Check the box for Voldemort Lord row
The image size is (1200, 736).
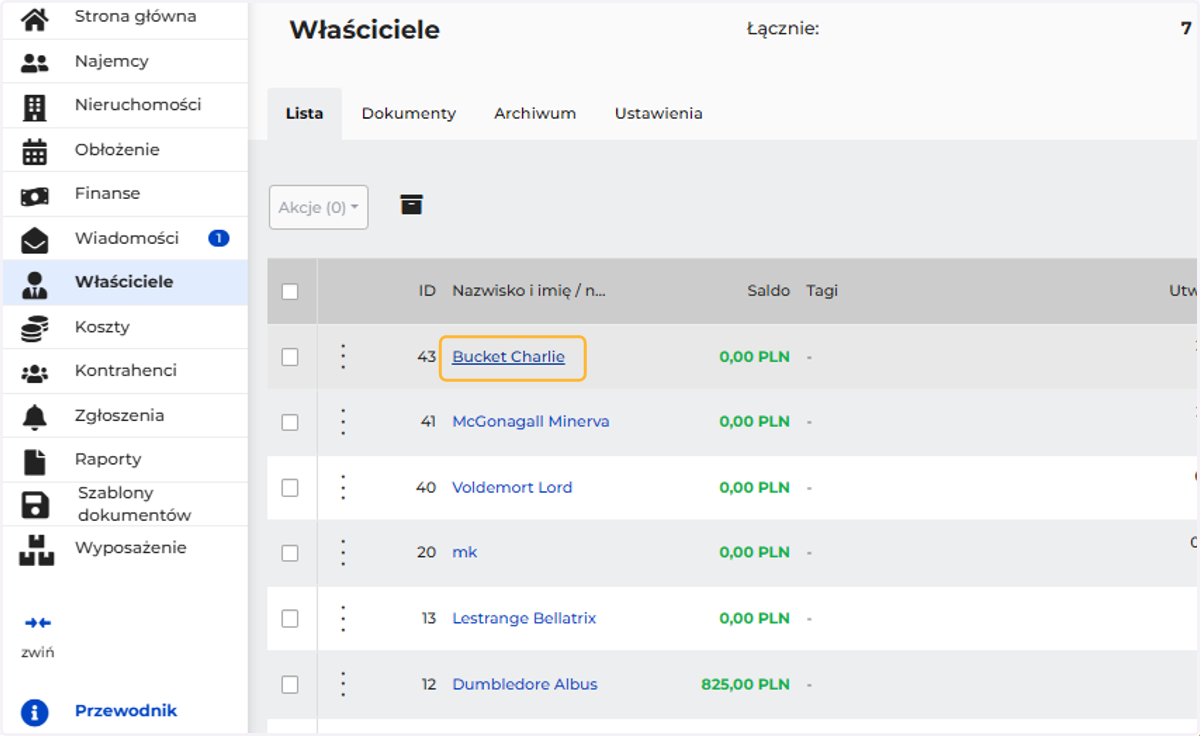coord(290,488)
